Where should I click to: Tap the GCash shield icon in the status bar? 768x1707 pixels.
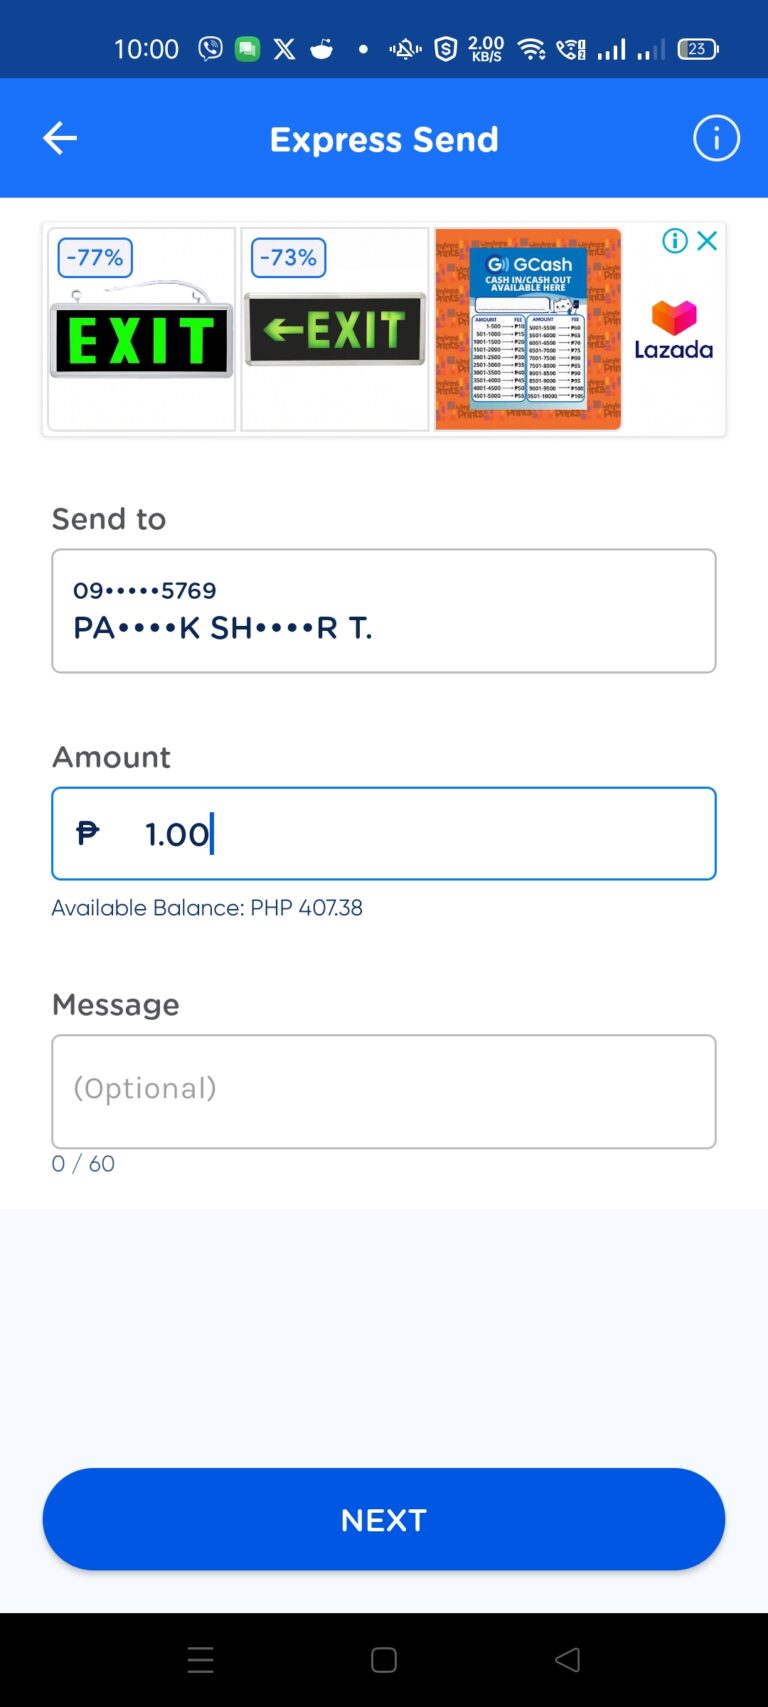[x=444, y=47]
